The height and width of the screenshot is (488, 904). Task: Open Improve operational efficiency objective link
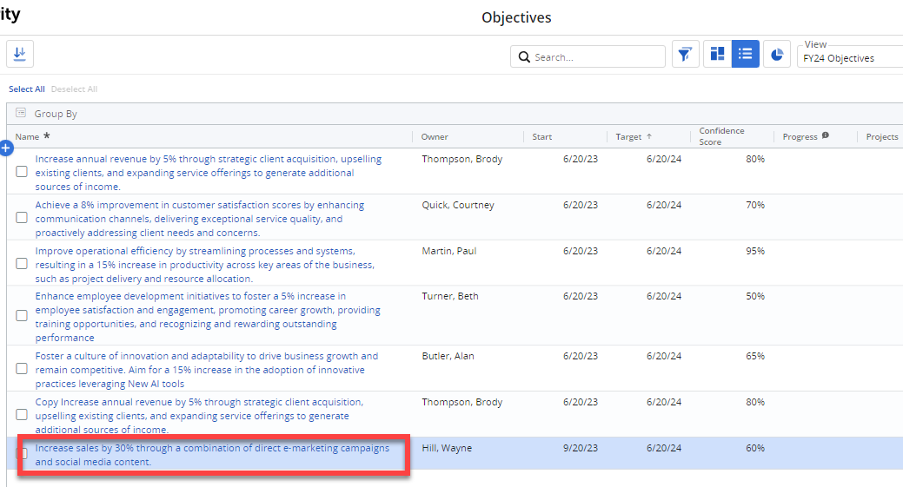pyautogui.click(x=205, y=265)
